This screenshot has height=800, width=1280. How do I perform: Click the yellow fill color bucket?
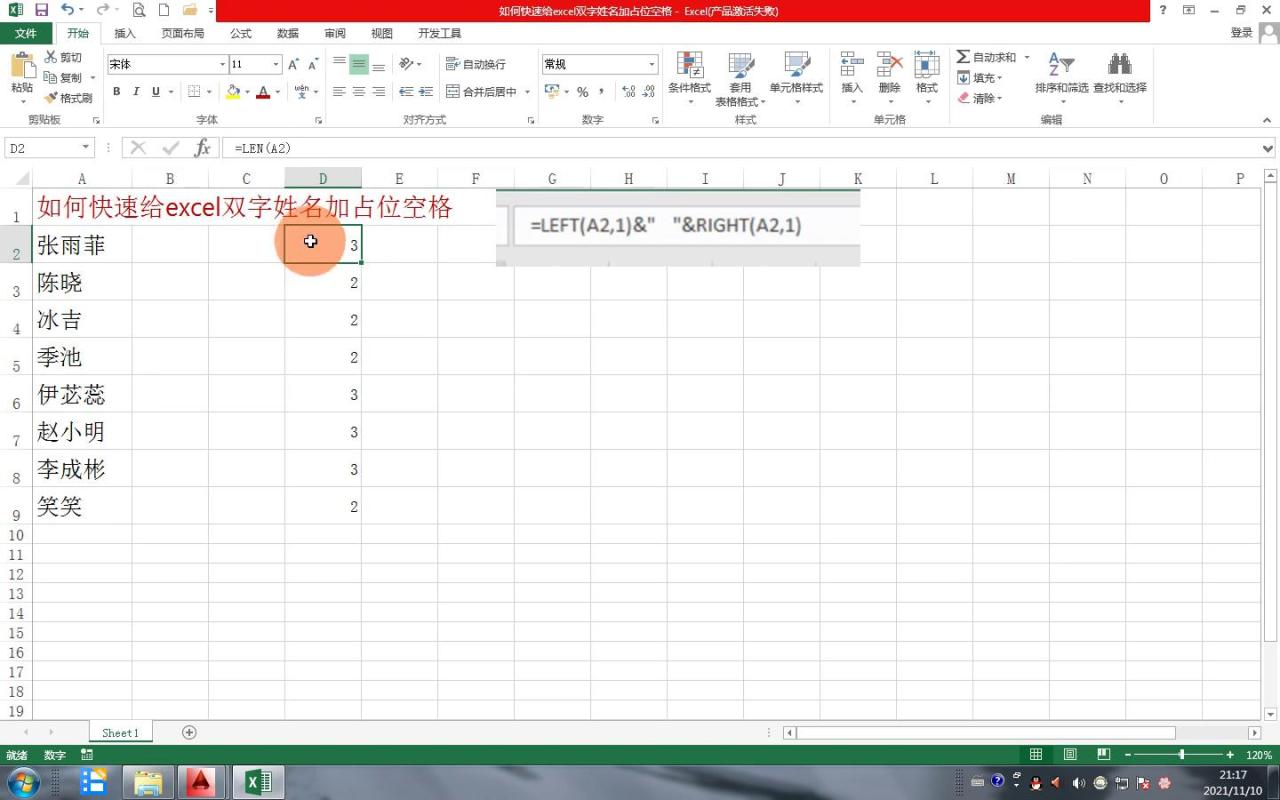(x=233, y=92)
